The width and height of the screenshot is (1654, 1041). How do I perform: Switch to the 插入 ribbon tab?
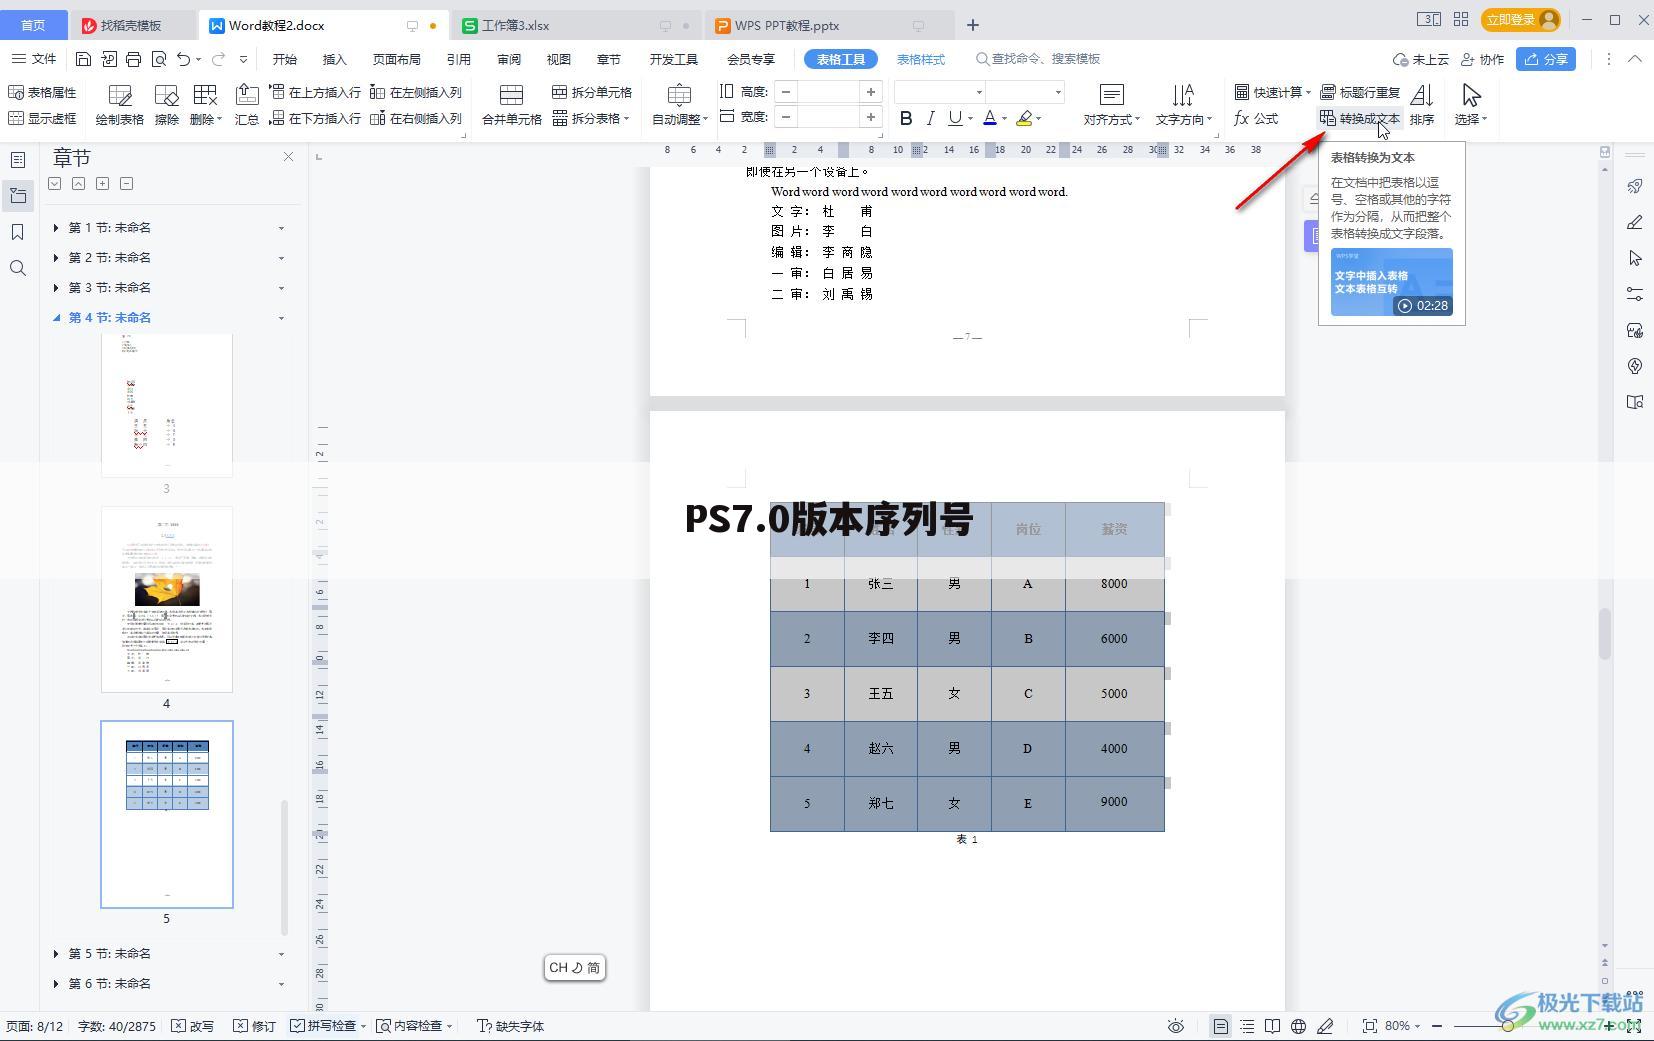tap(334, 59)
